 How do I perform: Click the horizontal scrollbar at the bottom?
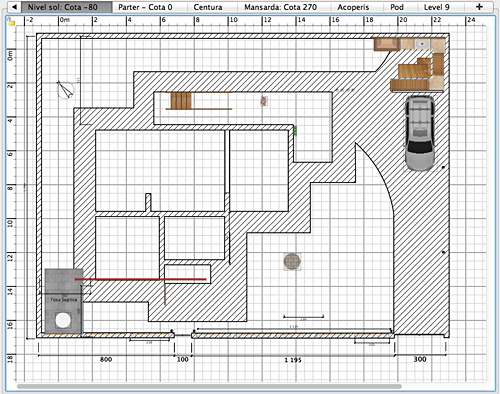[209, 386]
